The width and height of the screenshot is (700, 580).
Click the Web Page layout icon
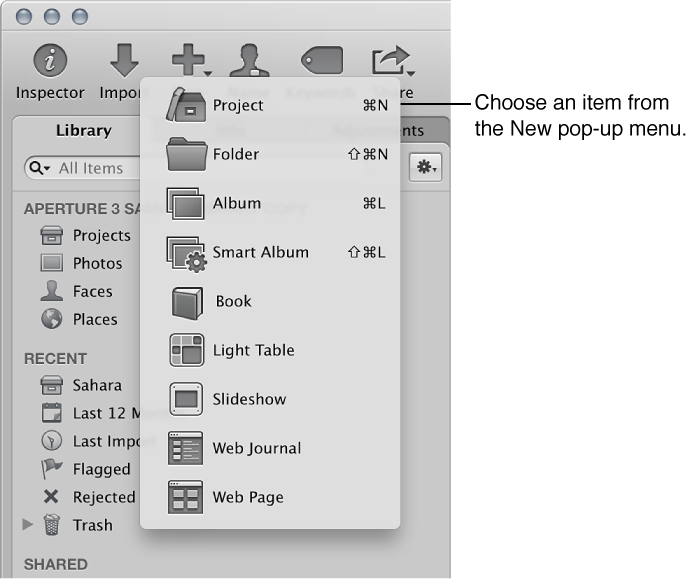tap(185, 497)
